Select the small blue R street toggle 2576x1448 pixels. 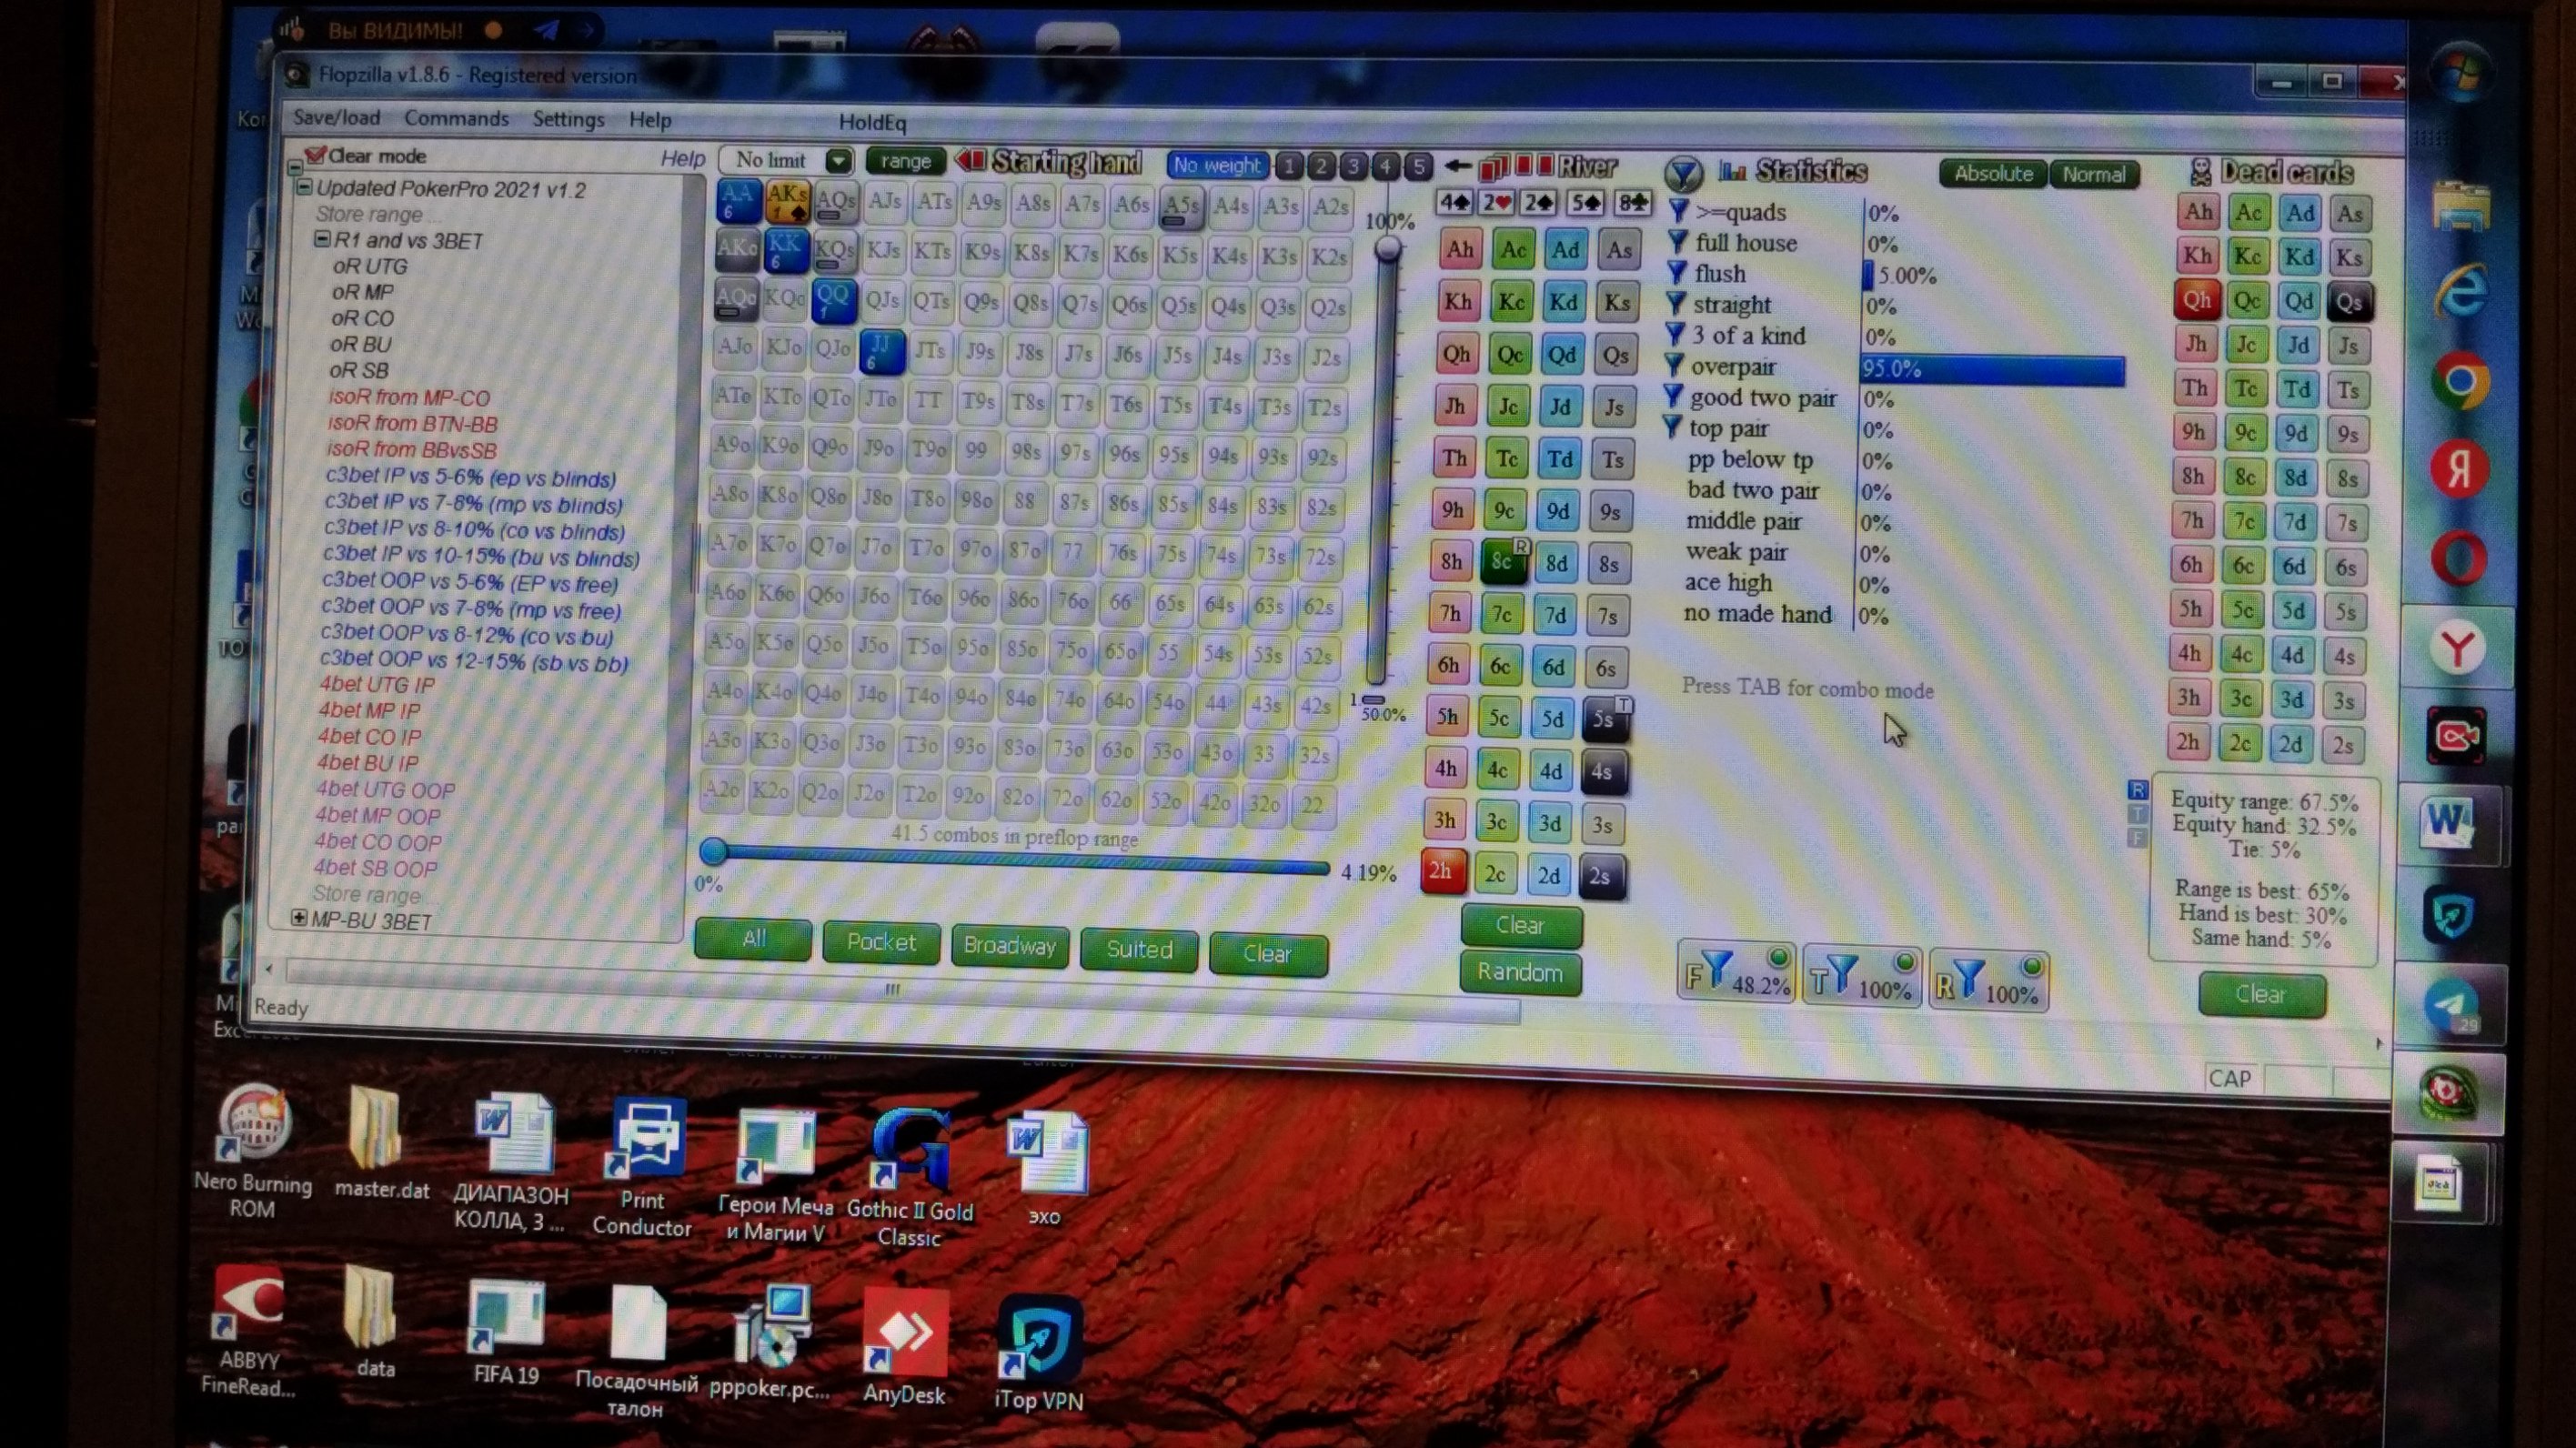click(2137, 790)
